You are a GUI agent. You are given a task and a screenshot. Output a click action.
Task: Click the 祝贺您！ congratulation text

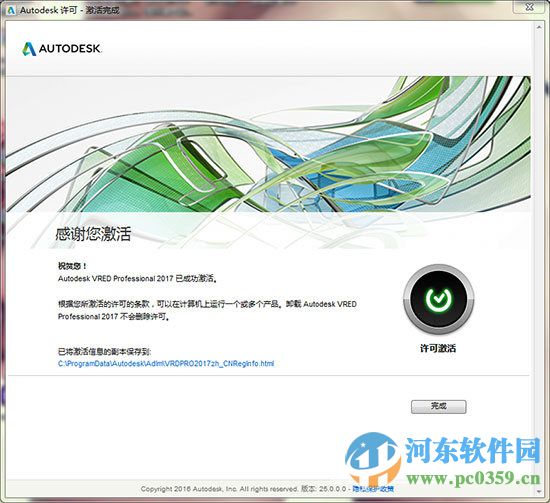click(x=72, y=266)
